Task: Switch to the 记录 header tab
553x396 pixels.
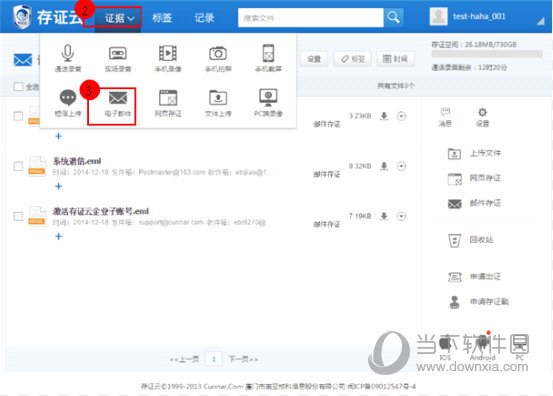Action: click(x=204, y=18)
